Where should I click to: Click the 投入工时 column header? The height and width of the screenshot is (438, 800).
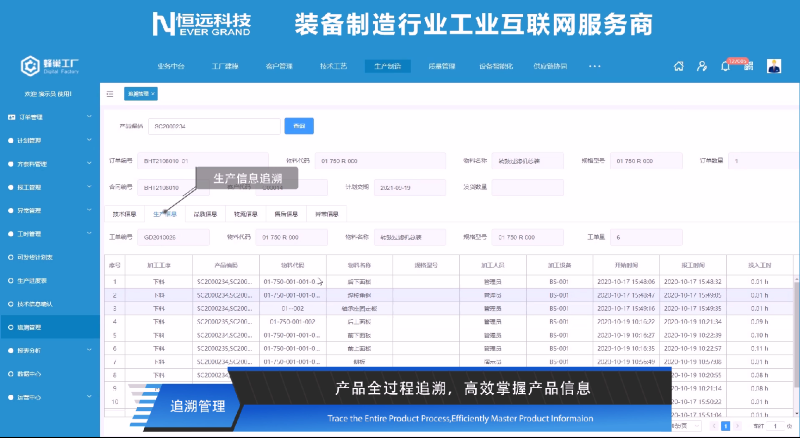(x=760, y=265)
